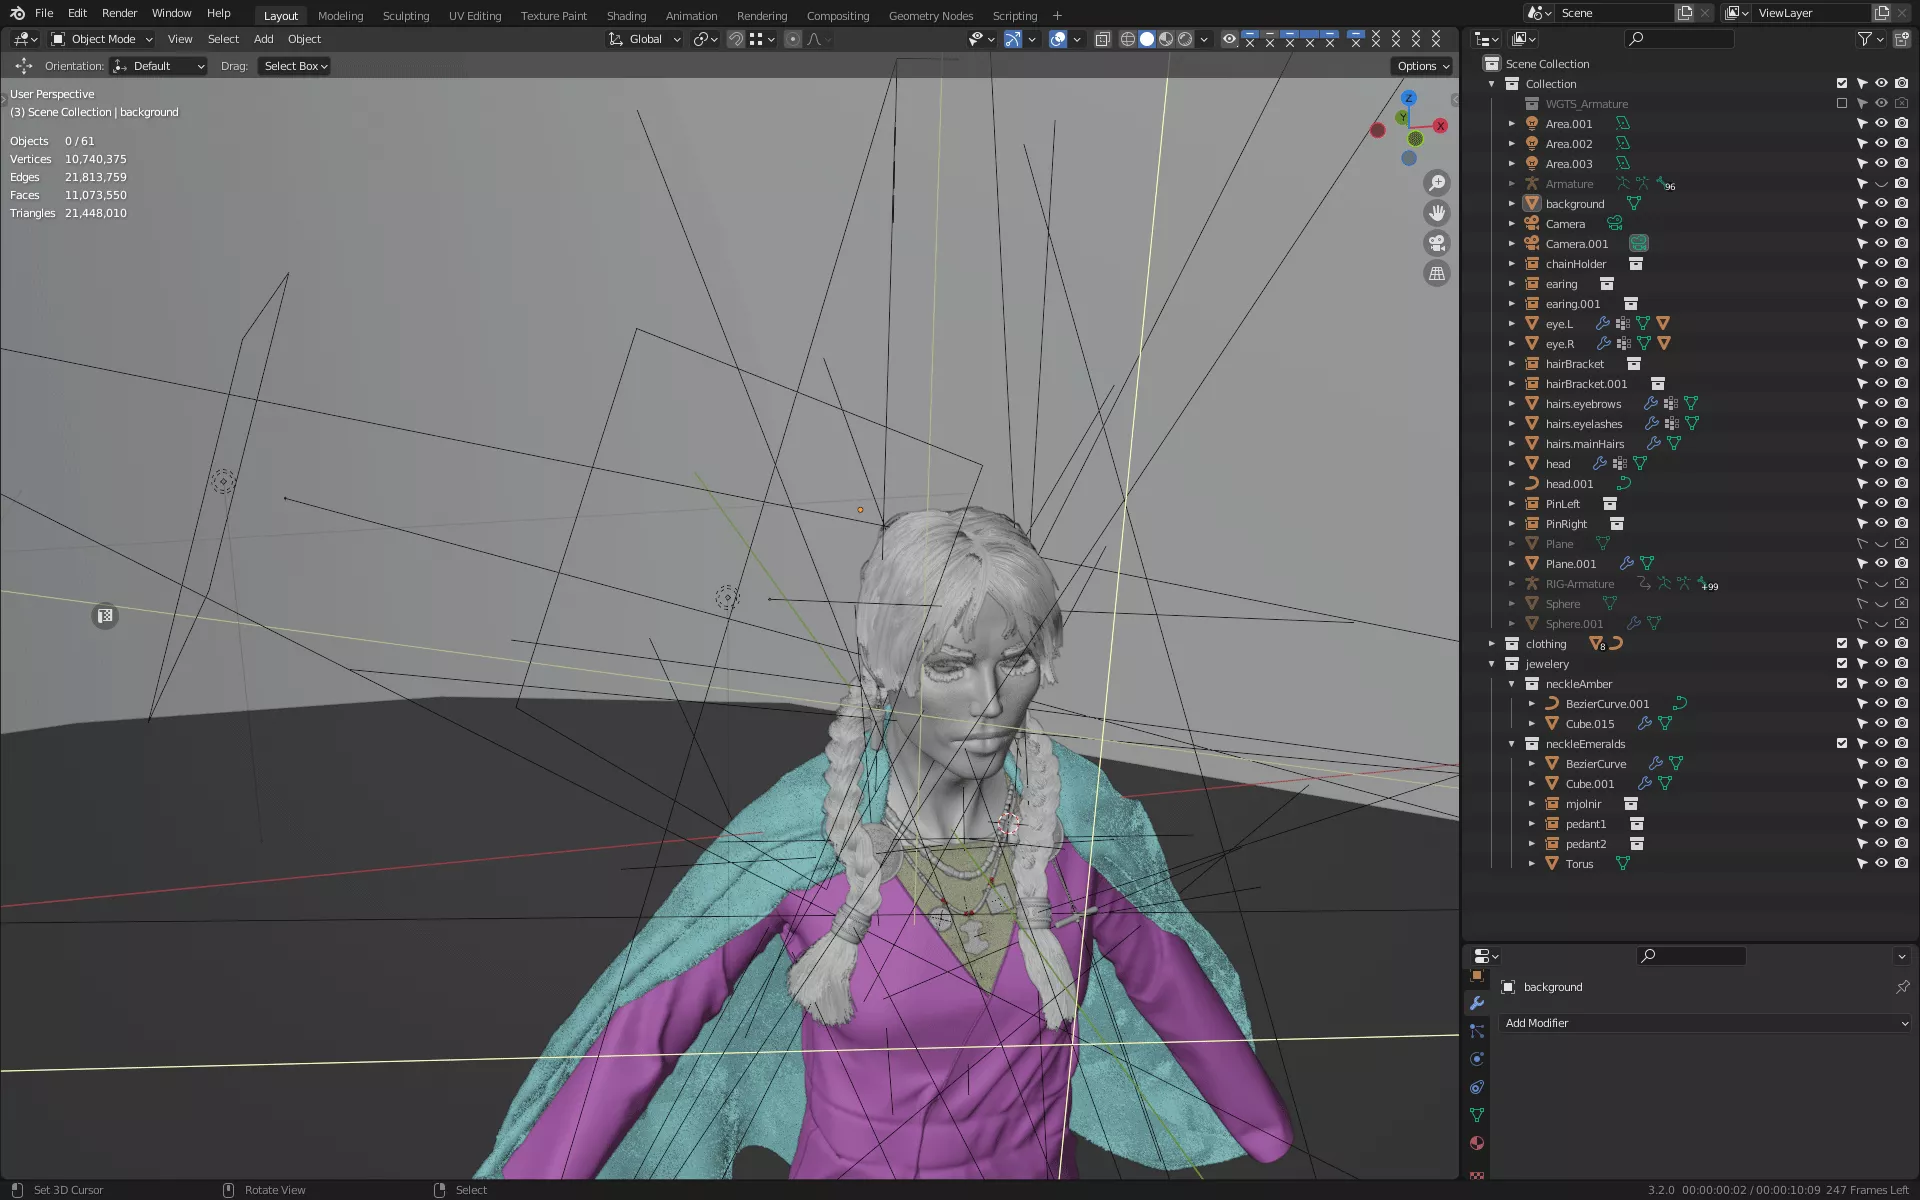Click the Material properties tab icon
Viewport: 1920px width, 1200px height.
click(x=1477, y=1143)
